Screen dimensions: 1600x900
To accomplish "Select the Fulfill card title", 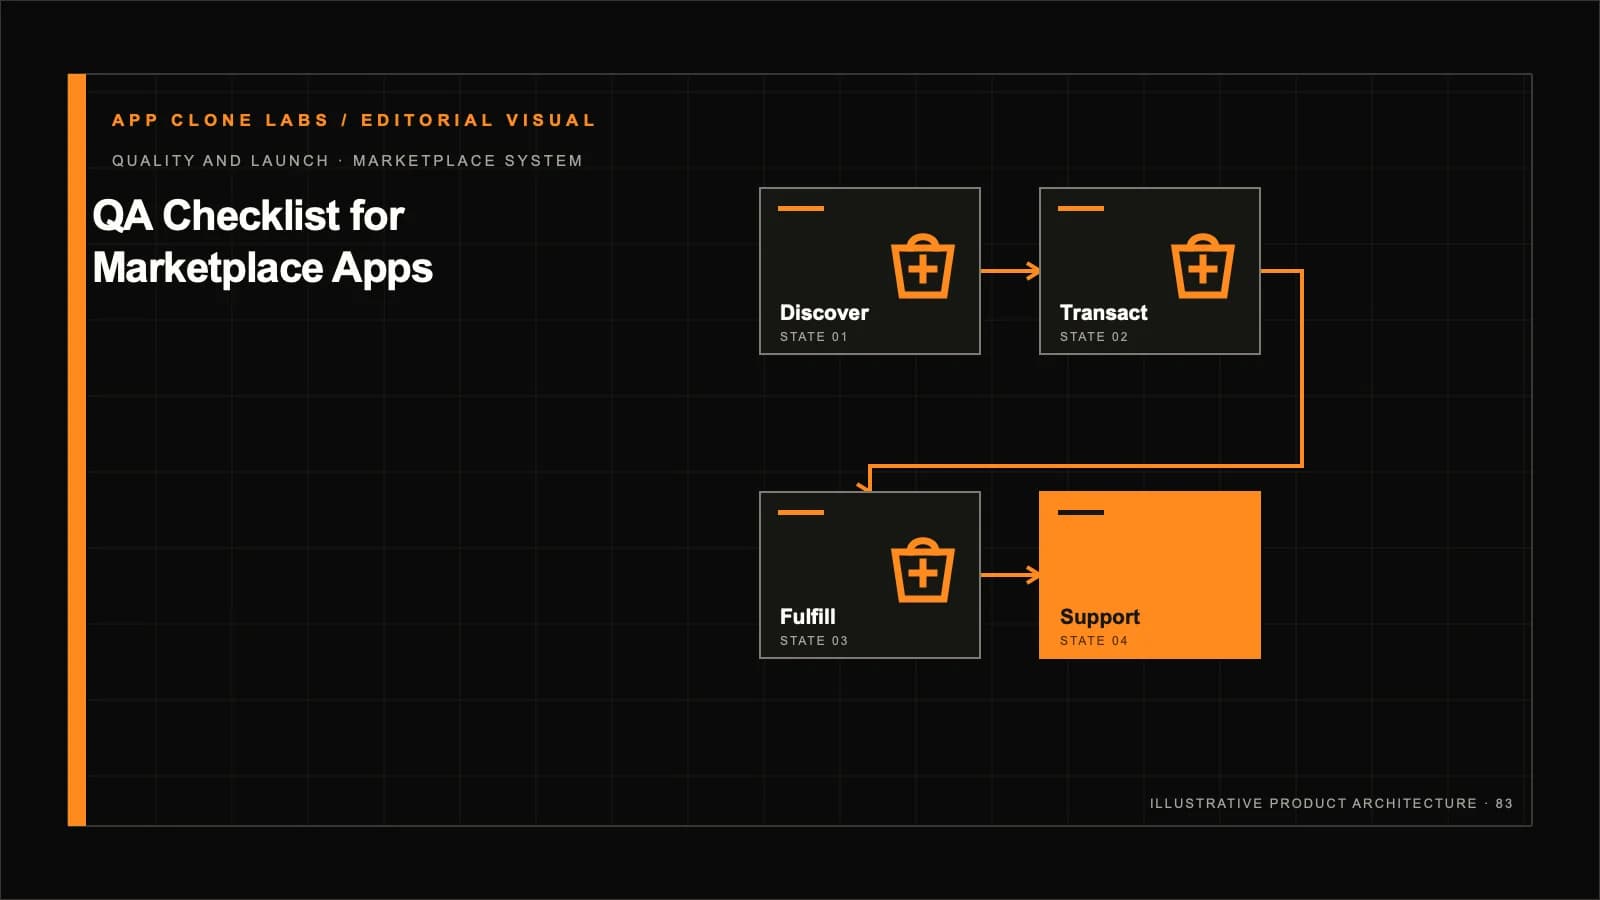I will pos(807,617).
